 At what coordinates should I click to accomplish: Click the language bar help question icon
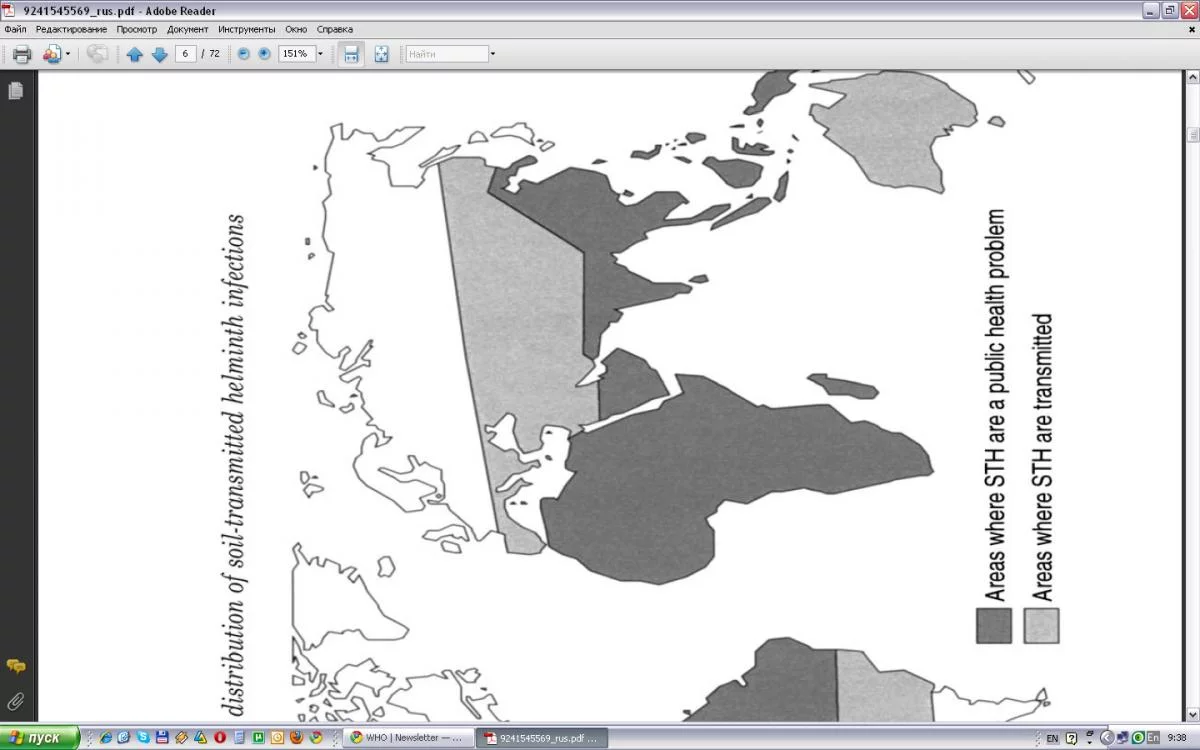tap(1072, 738)
